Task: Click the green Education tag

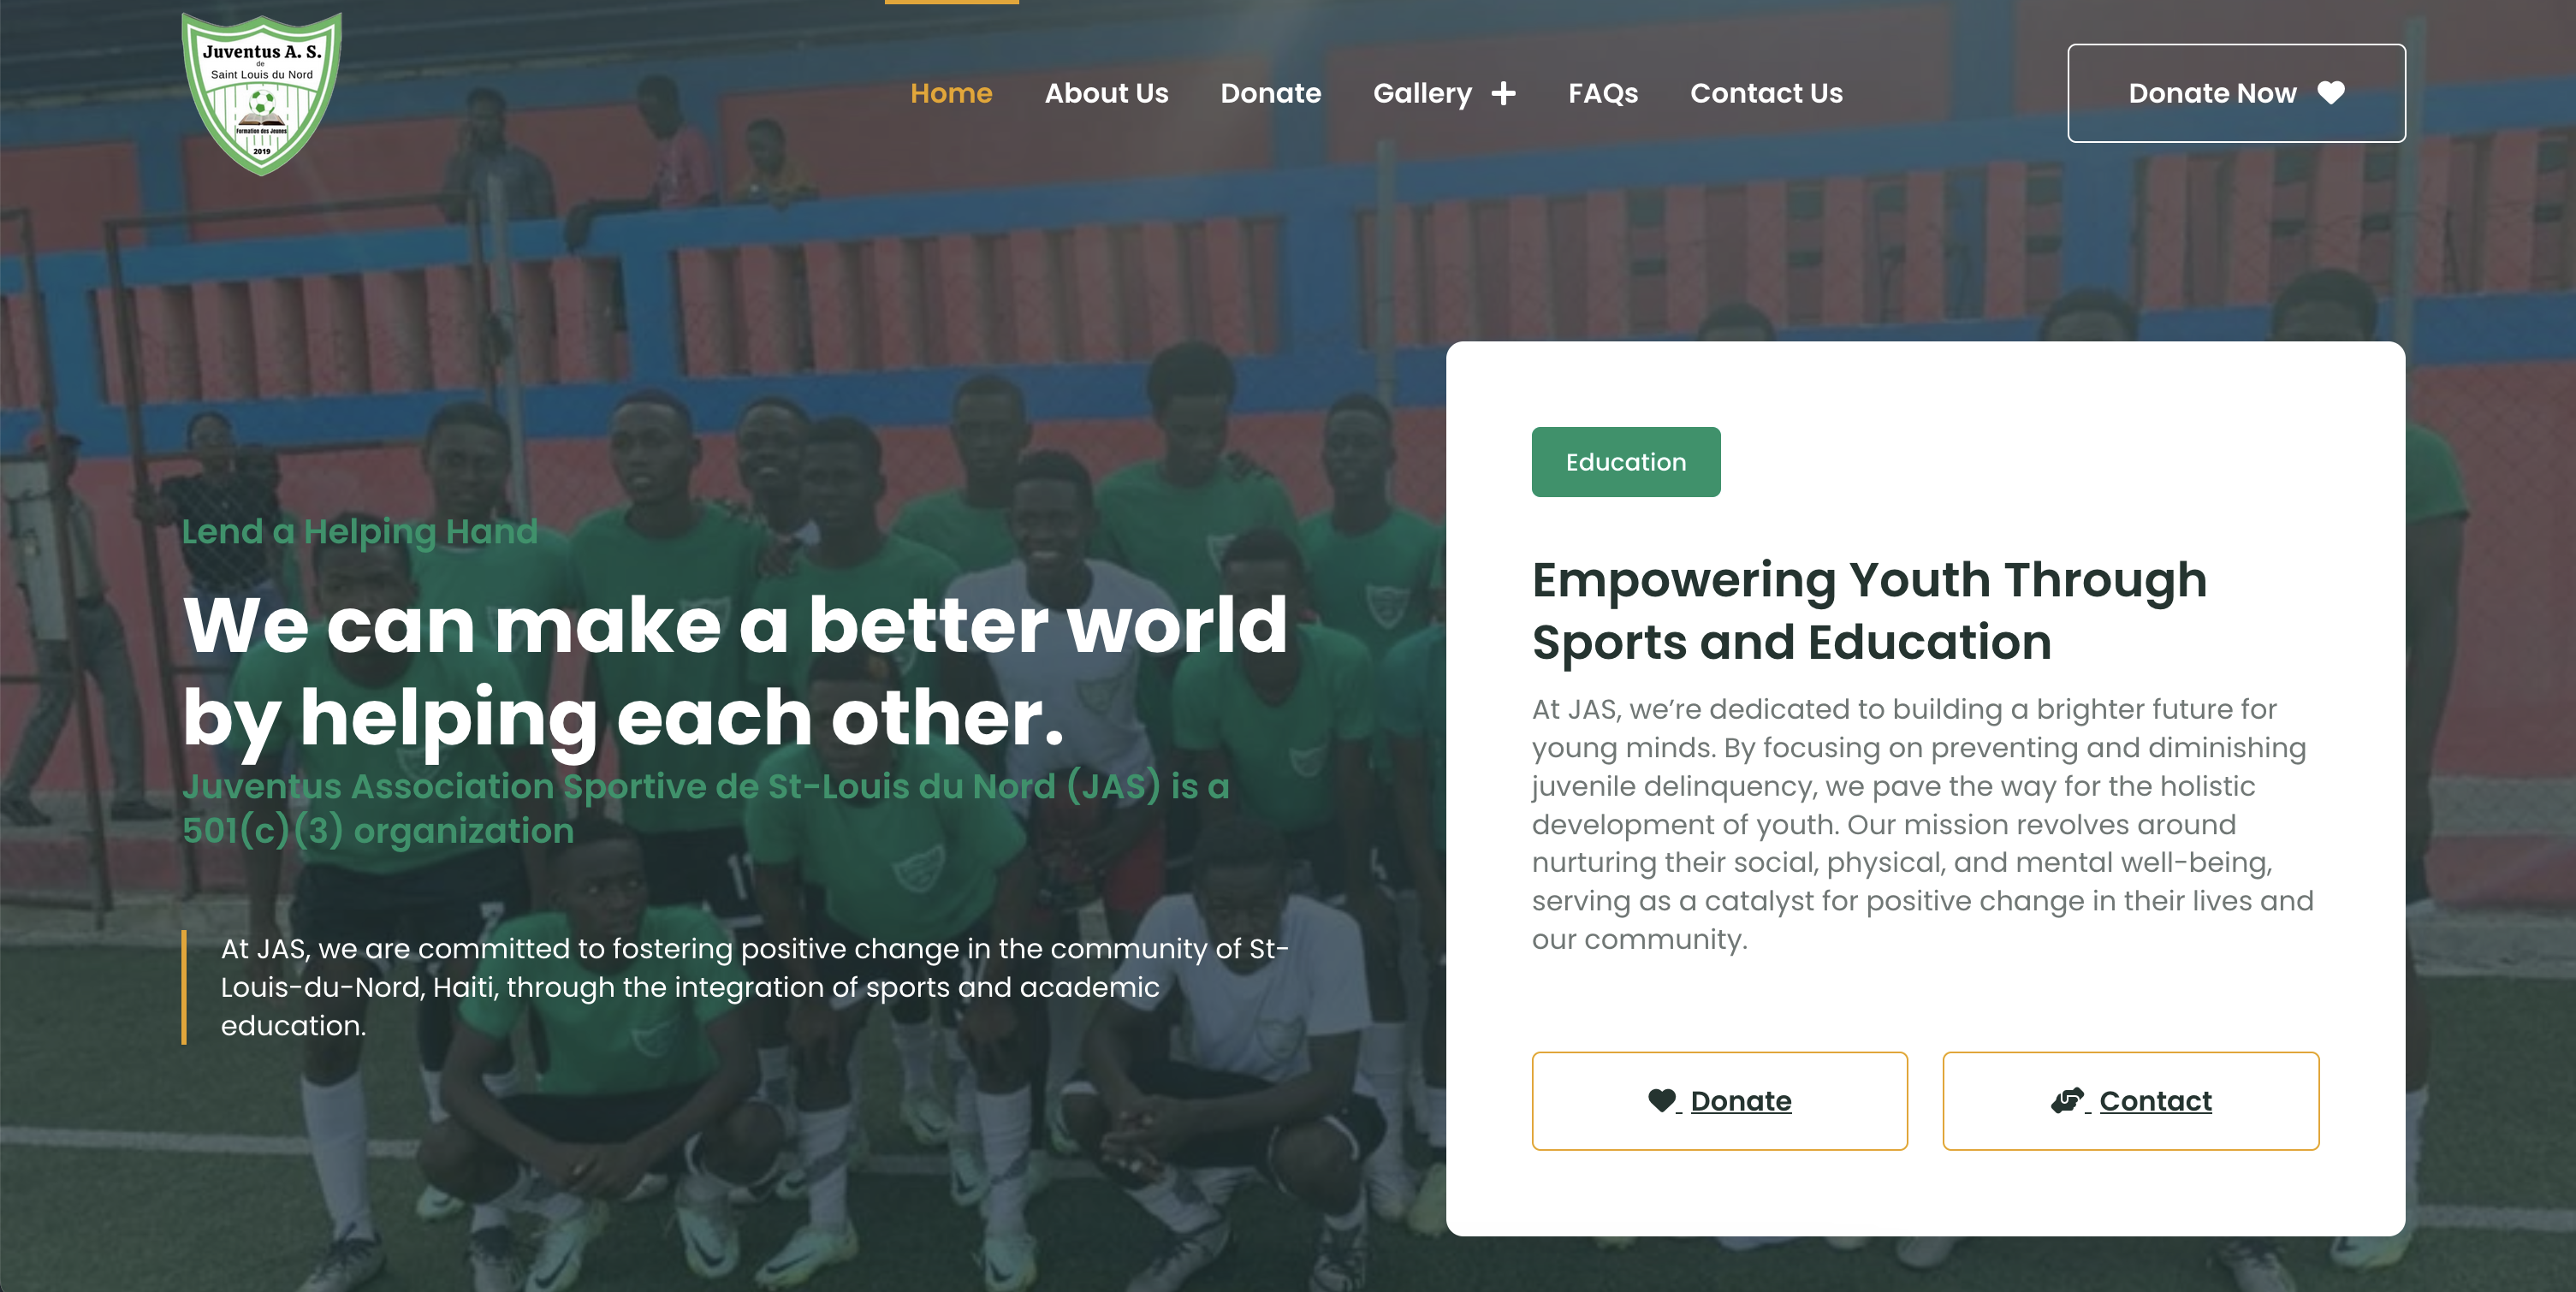Action: point(1625,462)
